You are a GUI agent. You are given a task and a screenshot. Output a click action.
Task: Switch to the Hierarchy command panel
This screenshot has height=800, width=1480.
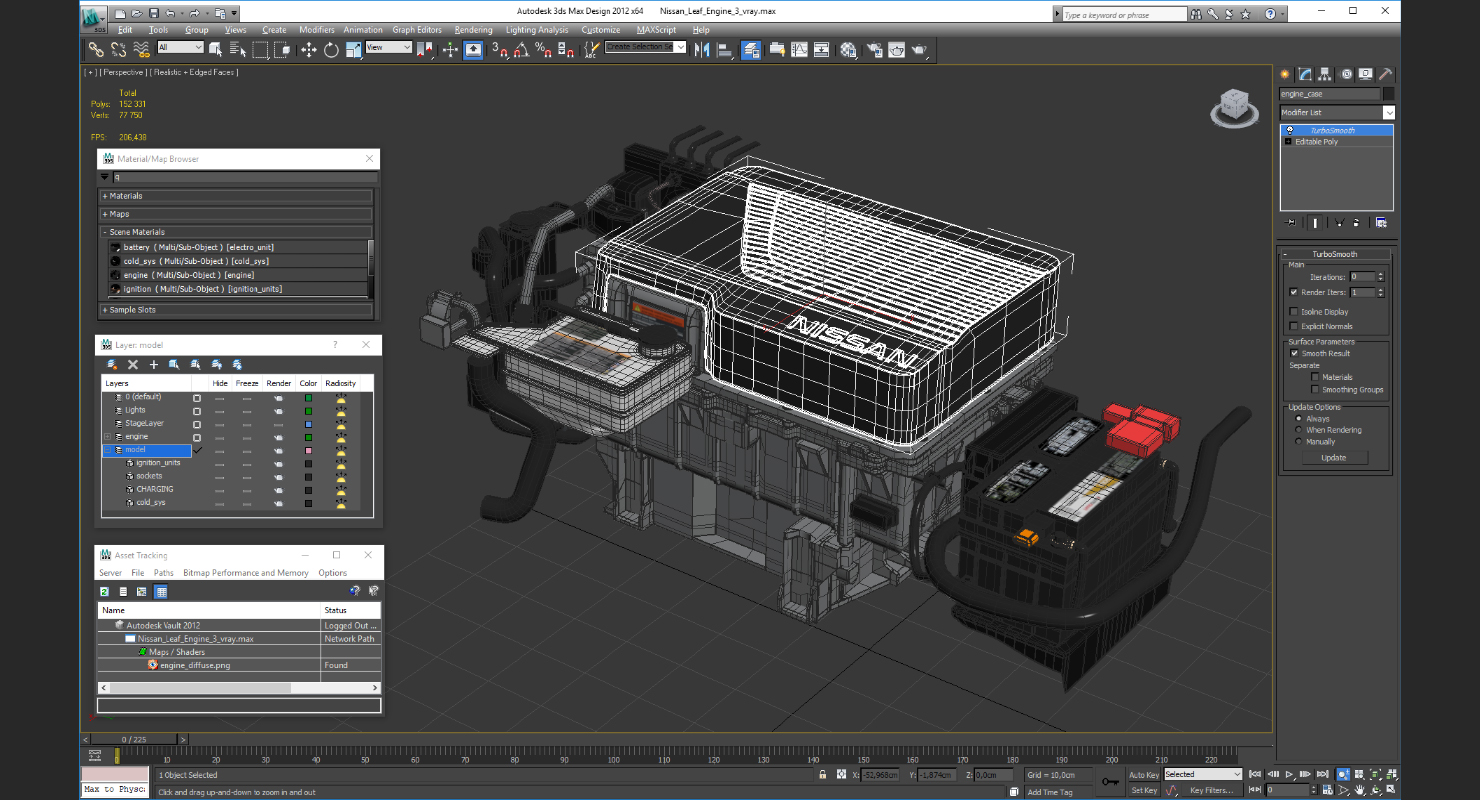point(1325,74)
